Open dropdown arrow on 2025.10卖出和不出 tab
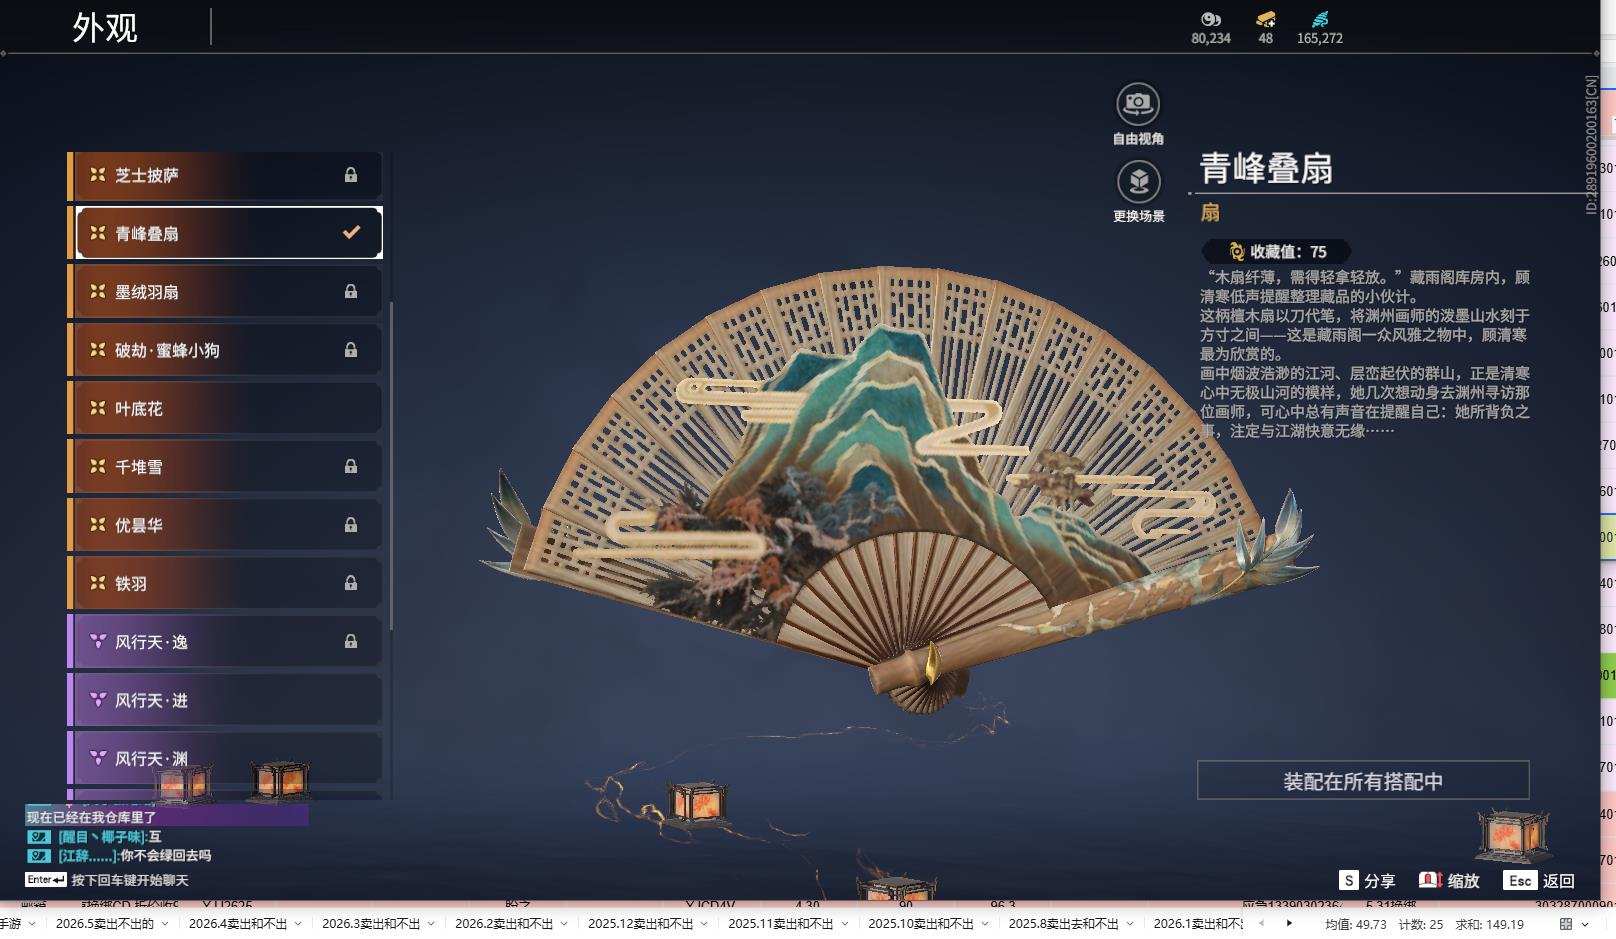This screenshot has width=1616, height=939. 985,923
